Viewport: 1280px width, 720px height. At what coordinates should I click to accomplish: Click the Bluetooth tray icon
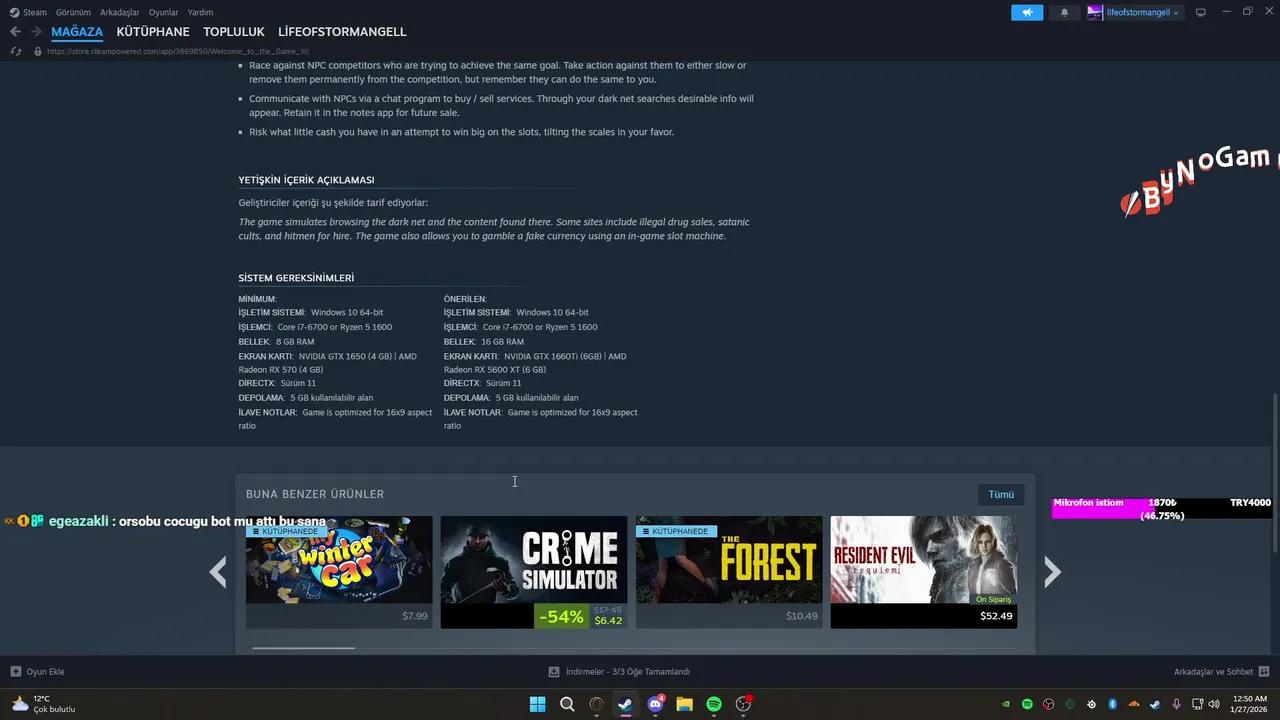pyautogui.click(x=1112, y=704)
